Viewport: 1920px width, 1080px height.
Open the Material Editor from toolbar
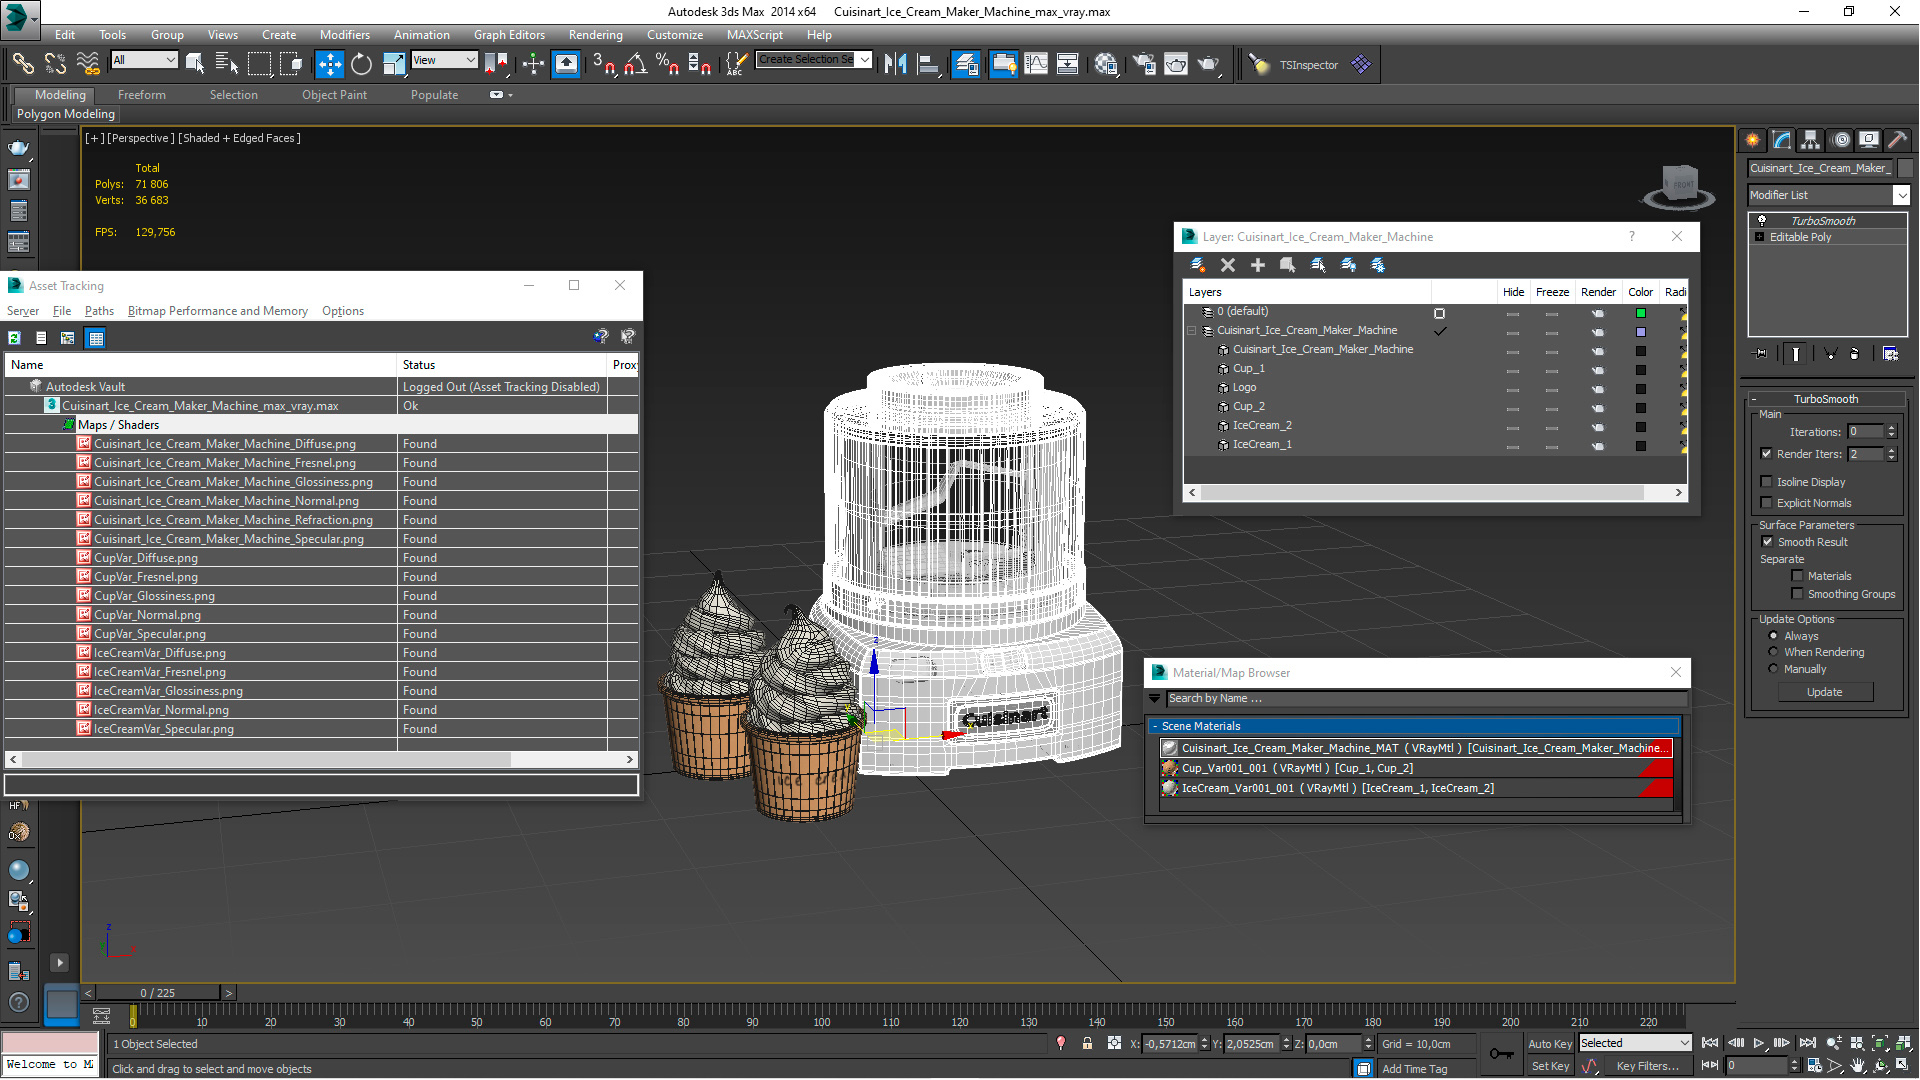[x=1105, y=65]
